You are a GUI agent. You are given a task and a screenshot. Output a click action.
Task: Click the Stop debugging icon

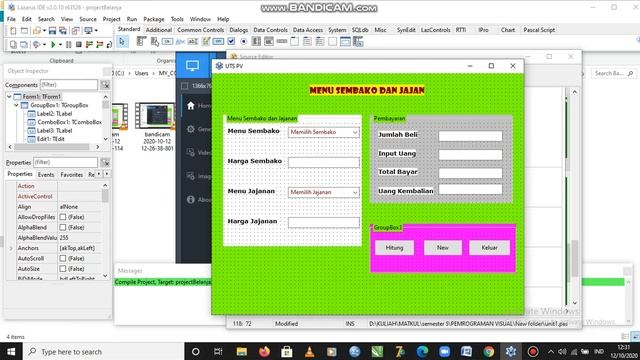pyautogui.click(x=79, y=44)
